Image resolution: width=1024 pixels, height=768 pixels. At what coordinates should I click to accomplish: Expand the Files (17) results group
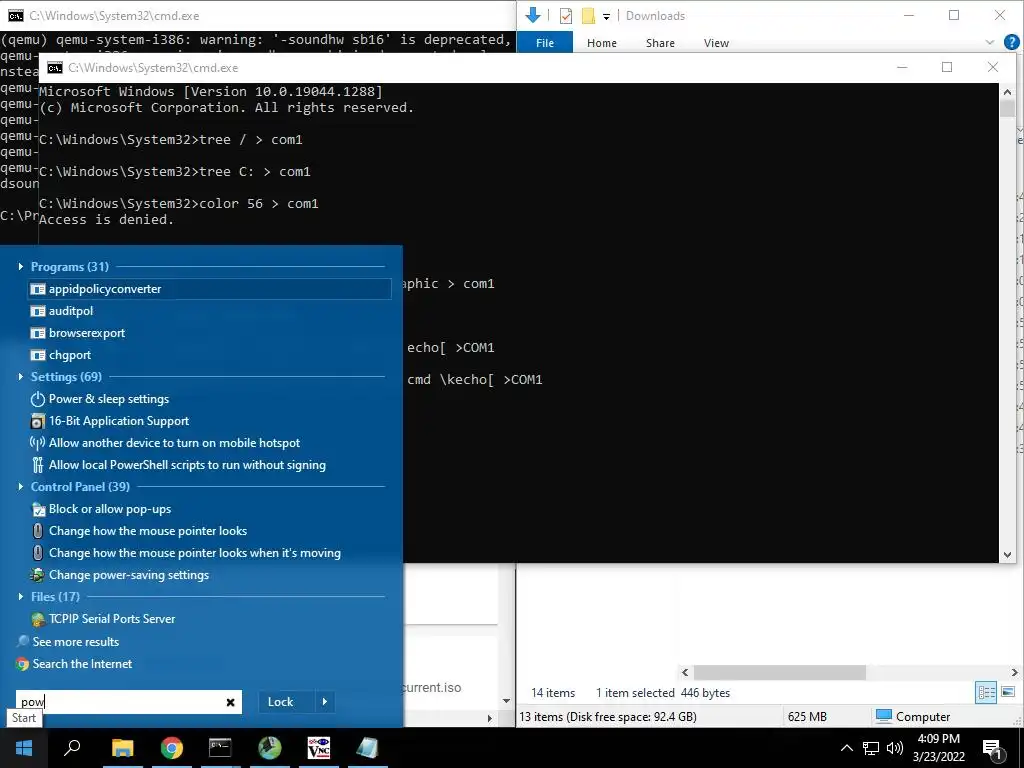pos(21,597)
